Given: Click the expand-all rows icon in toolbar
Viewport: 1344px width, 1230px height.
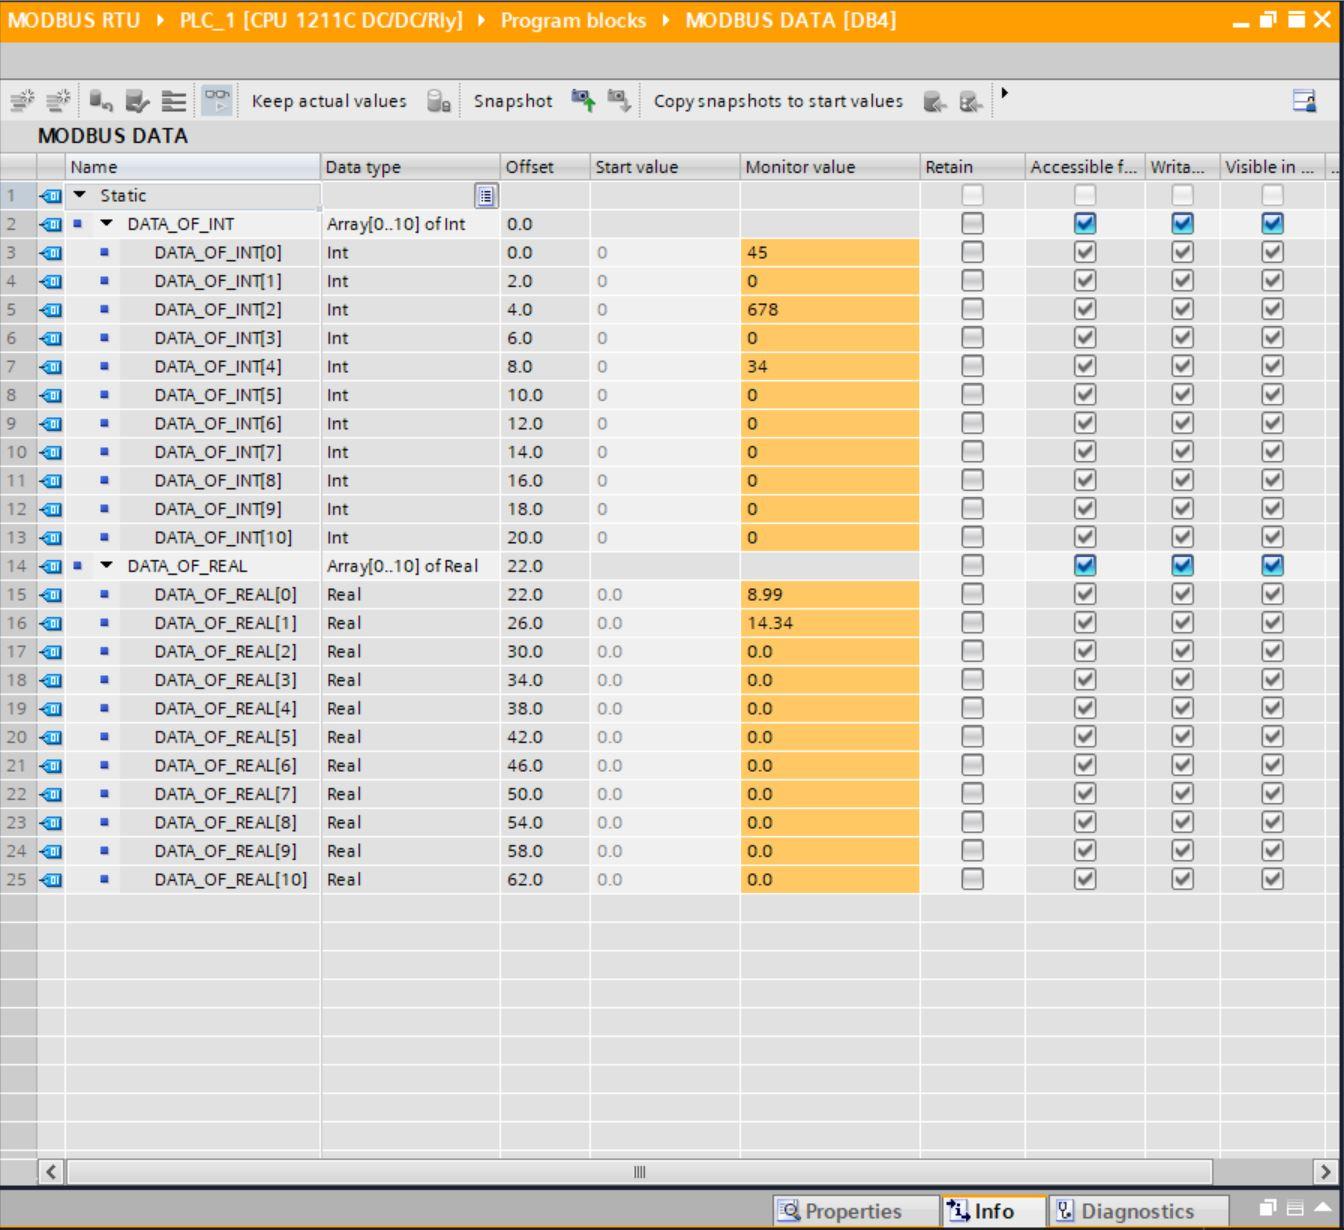Looking at the screenshot, I should tap(174, 101).
